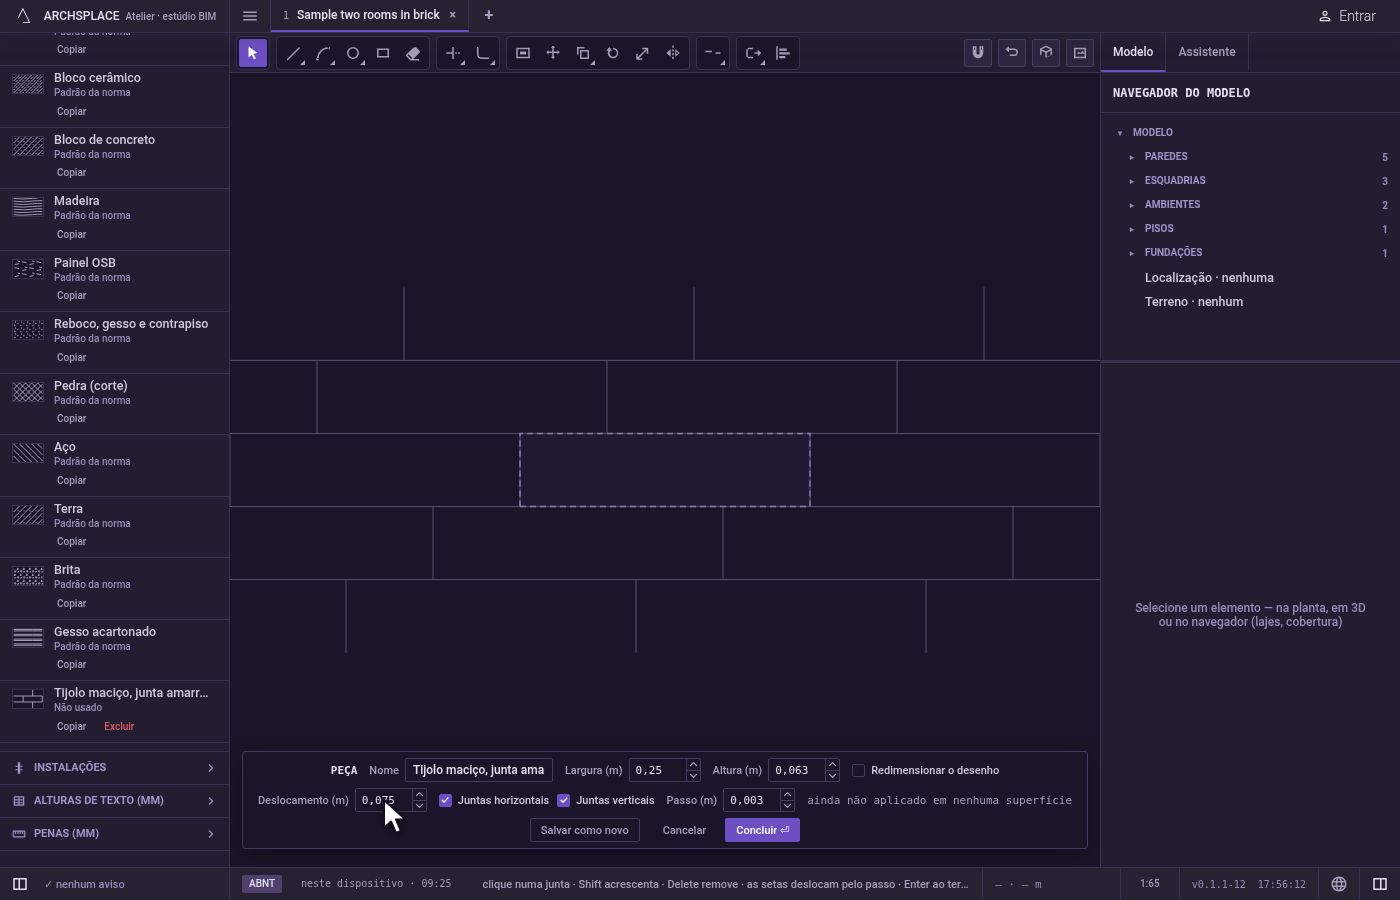Viewport: 1400px width, 900px height.
Task: Expand the PAREDES tree node
Action: (1132, 157)
